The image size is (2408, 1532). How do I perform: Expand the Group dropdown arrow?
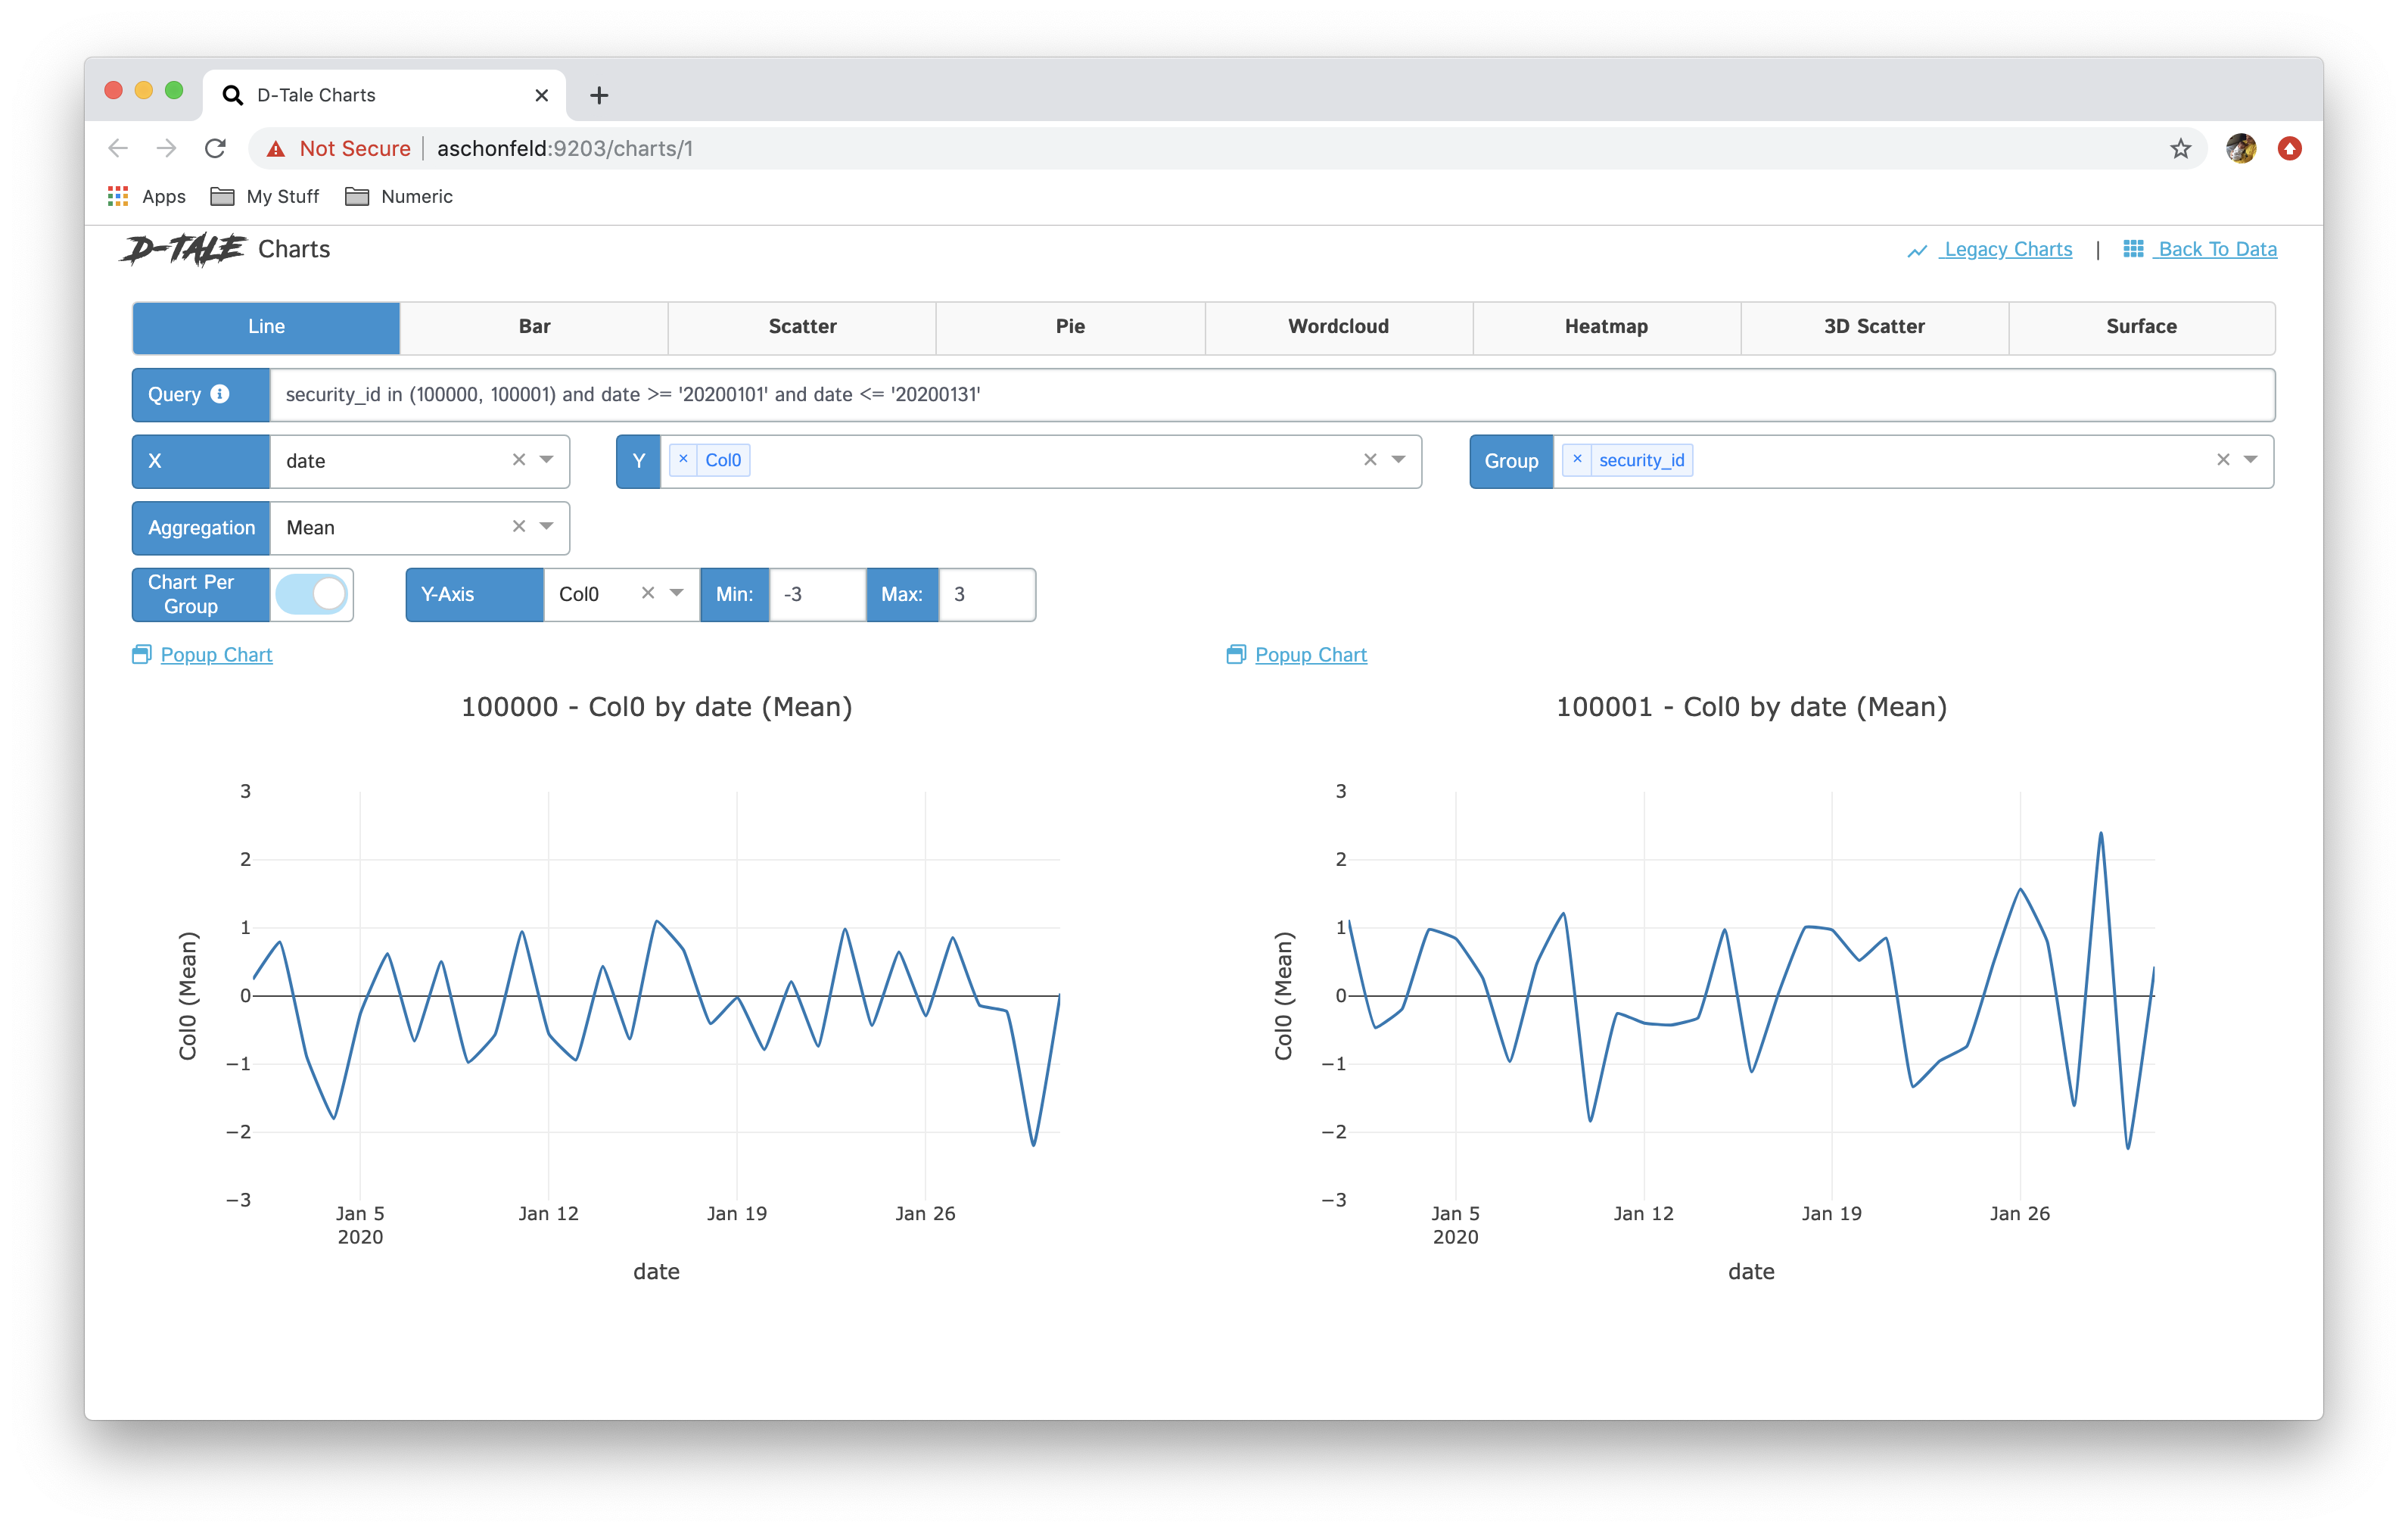[2250, 460]
